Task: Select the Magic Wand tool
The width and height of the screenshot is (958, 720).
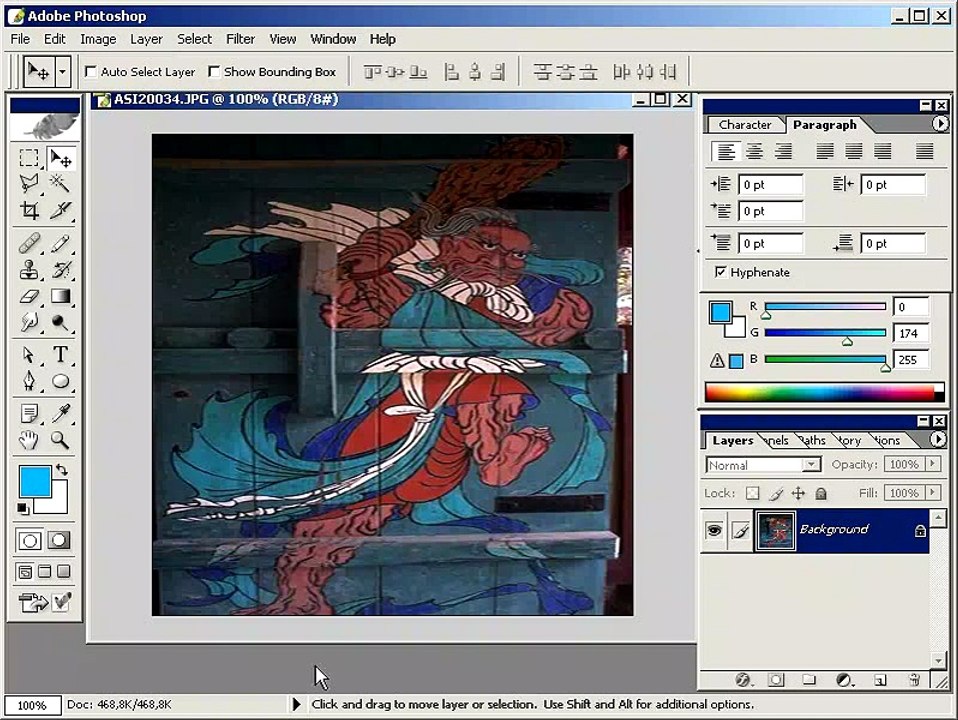Action: pyautogui.click(x=60, y=183)
